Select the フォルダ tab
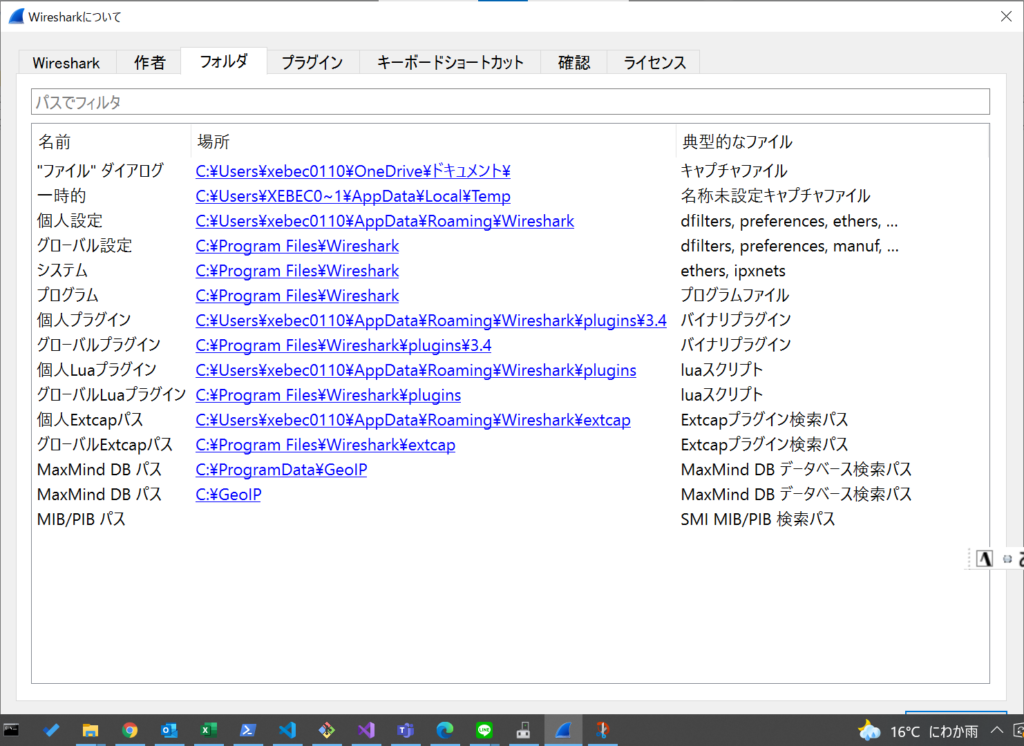The width and height of the screenshot is (1024, 746). click(223, 61)
